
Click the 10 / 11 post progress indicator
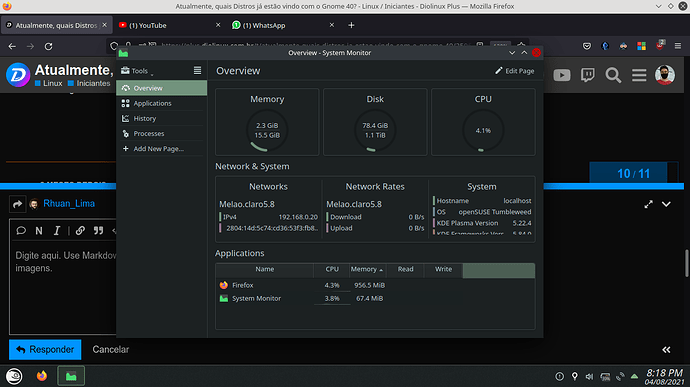pos(633,173)
